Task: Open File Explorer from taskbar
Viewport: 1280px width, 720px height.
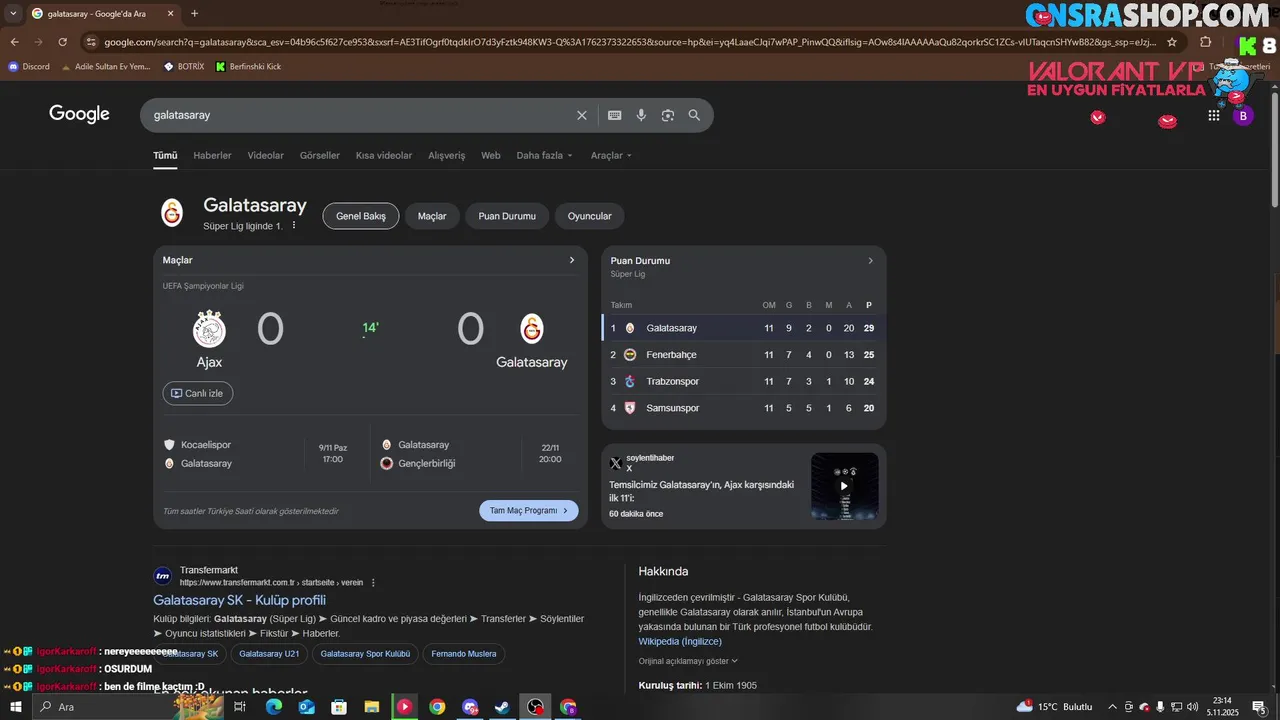Action: [x=371, y=707]
